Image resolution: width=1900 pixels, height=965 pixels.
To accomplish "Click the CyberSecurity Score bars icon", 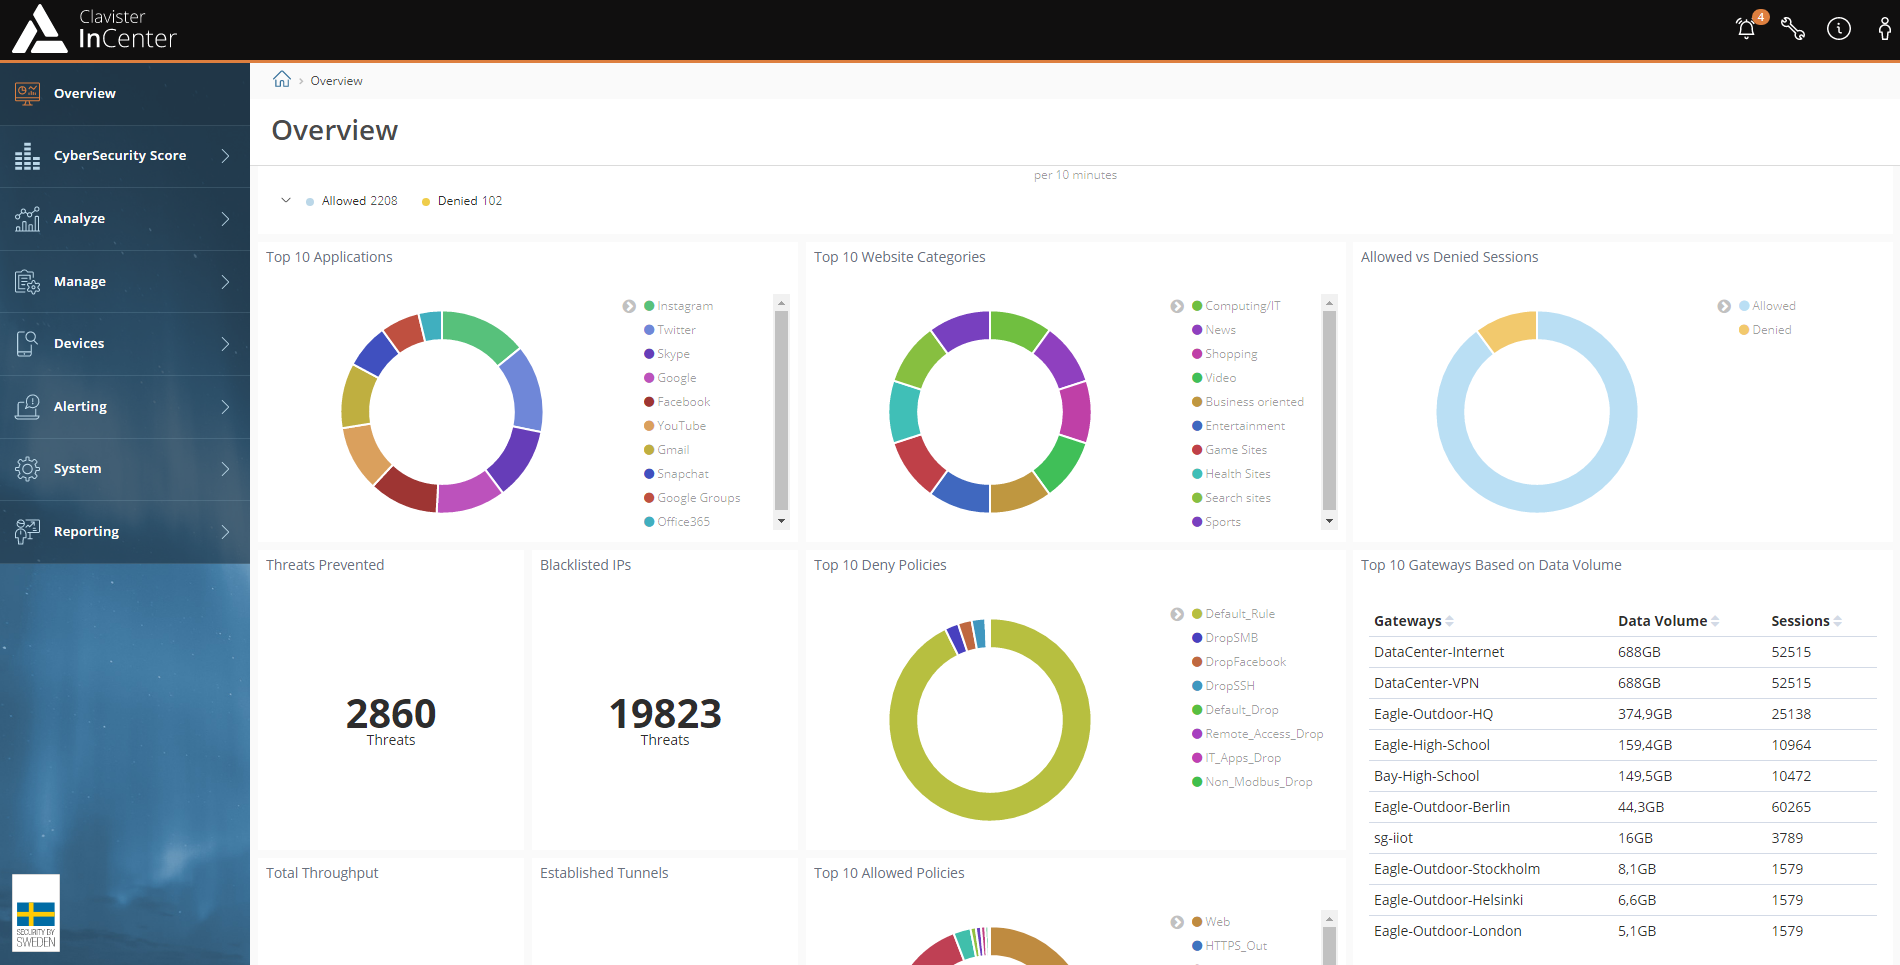I will coord(27,156).
